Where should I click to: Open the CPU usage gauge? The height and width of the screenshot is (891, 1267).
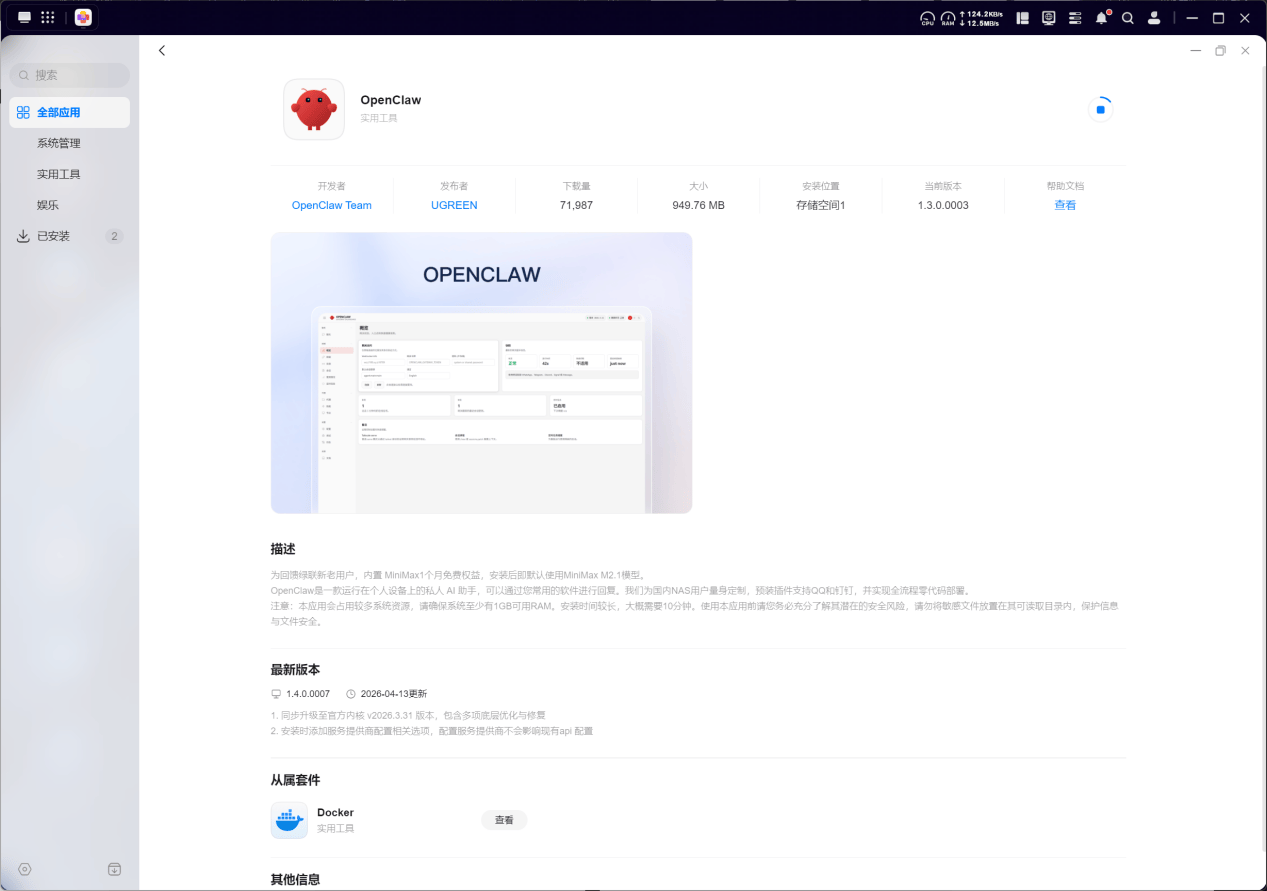[x=927, y=18]
